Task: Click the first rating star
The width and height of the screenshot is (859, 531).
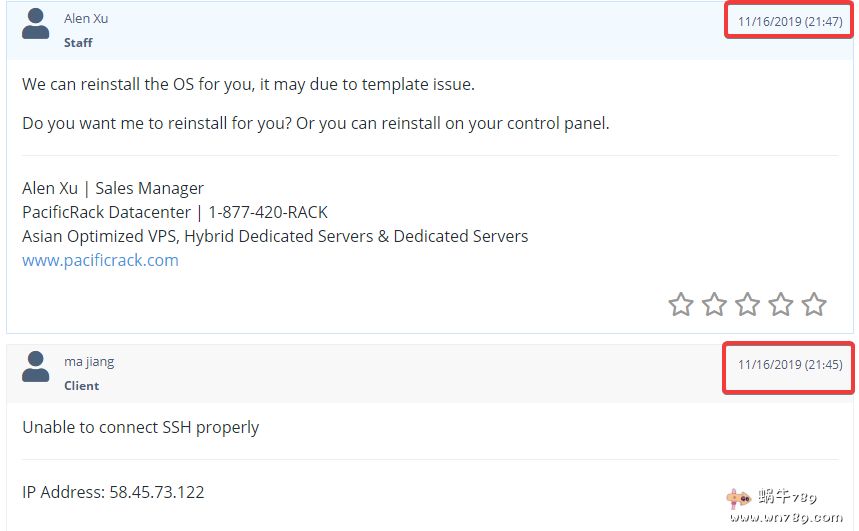Action: click(681, 304)
